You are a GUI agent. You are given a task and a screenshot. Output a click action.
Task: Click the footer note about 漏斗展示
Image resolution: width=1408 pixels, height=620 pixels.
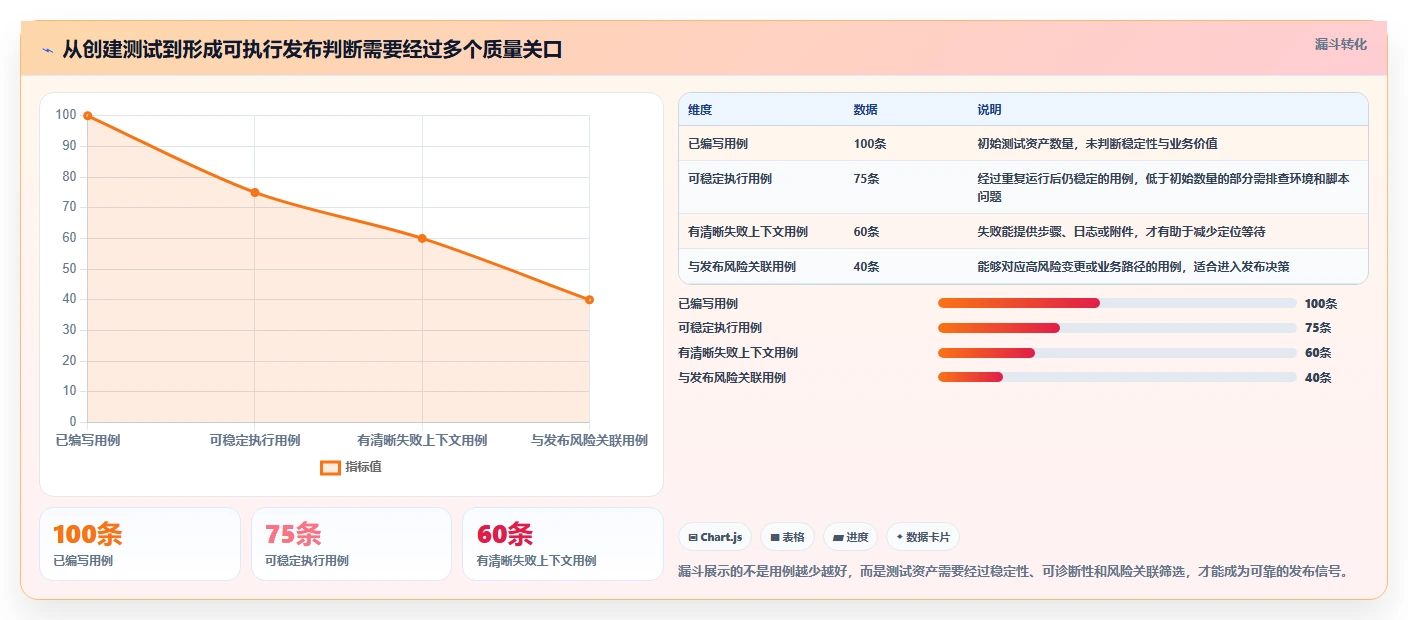click(x=1014, y=572)
